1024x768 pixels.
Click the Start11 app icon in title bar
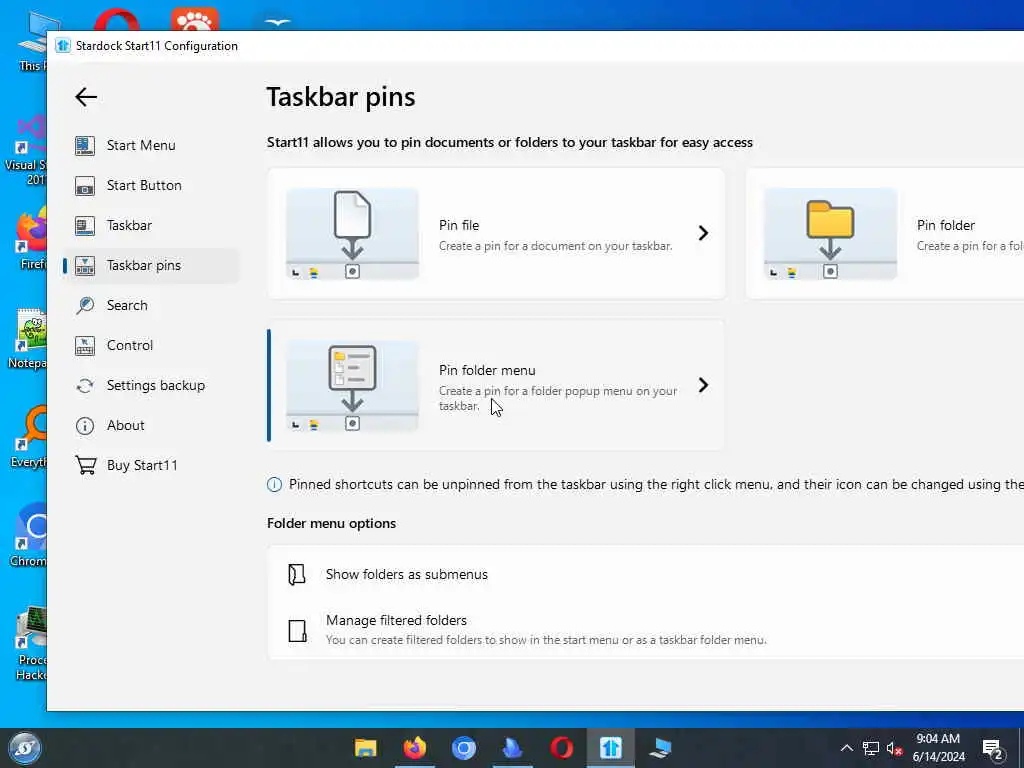point(63,46)
